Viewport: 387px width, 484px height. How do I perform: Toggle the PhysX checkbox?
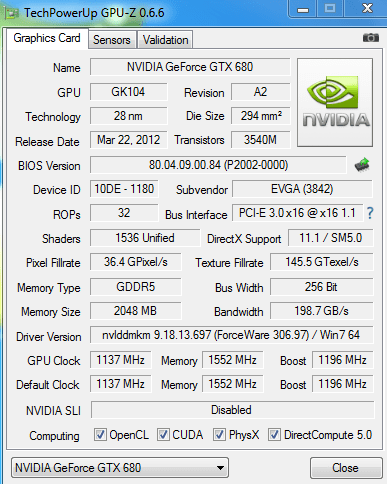[x=219, y=435]
